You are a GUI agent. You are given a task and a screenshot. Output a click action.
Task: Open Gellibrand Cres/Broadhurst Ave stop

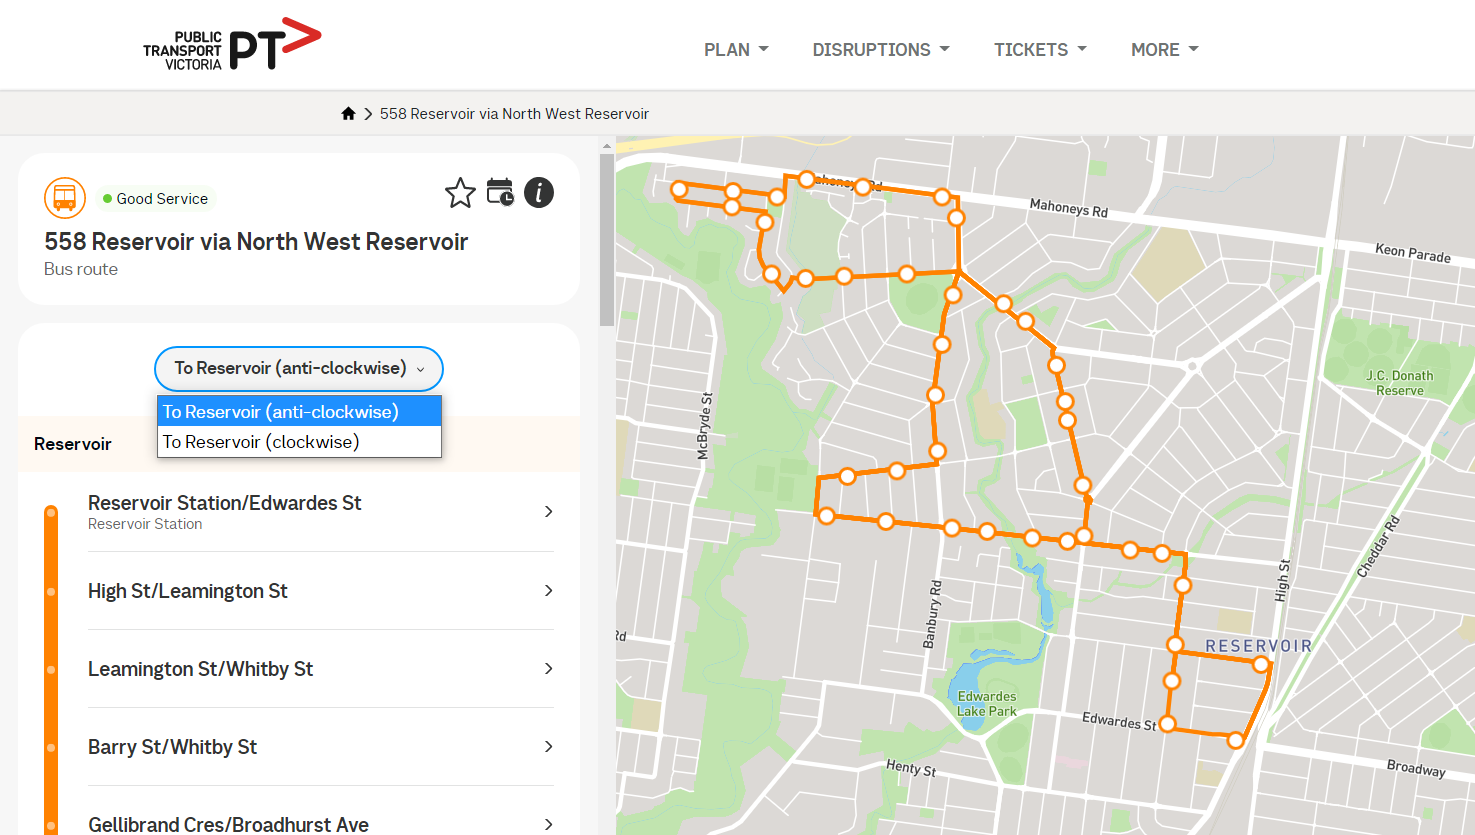click(229, 824)
